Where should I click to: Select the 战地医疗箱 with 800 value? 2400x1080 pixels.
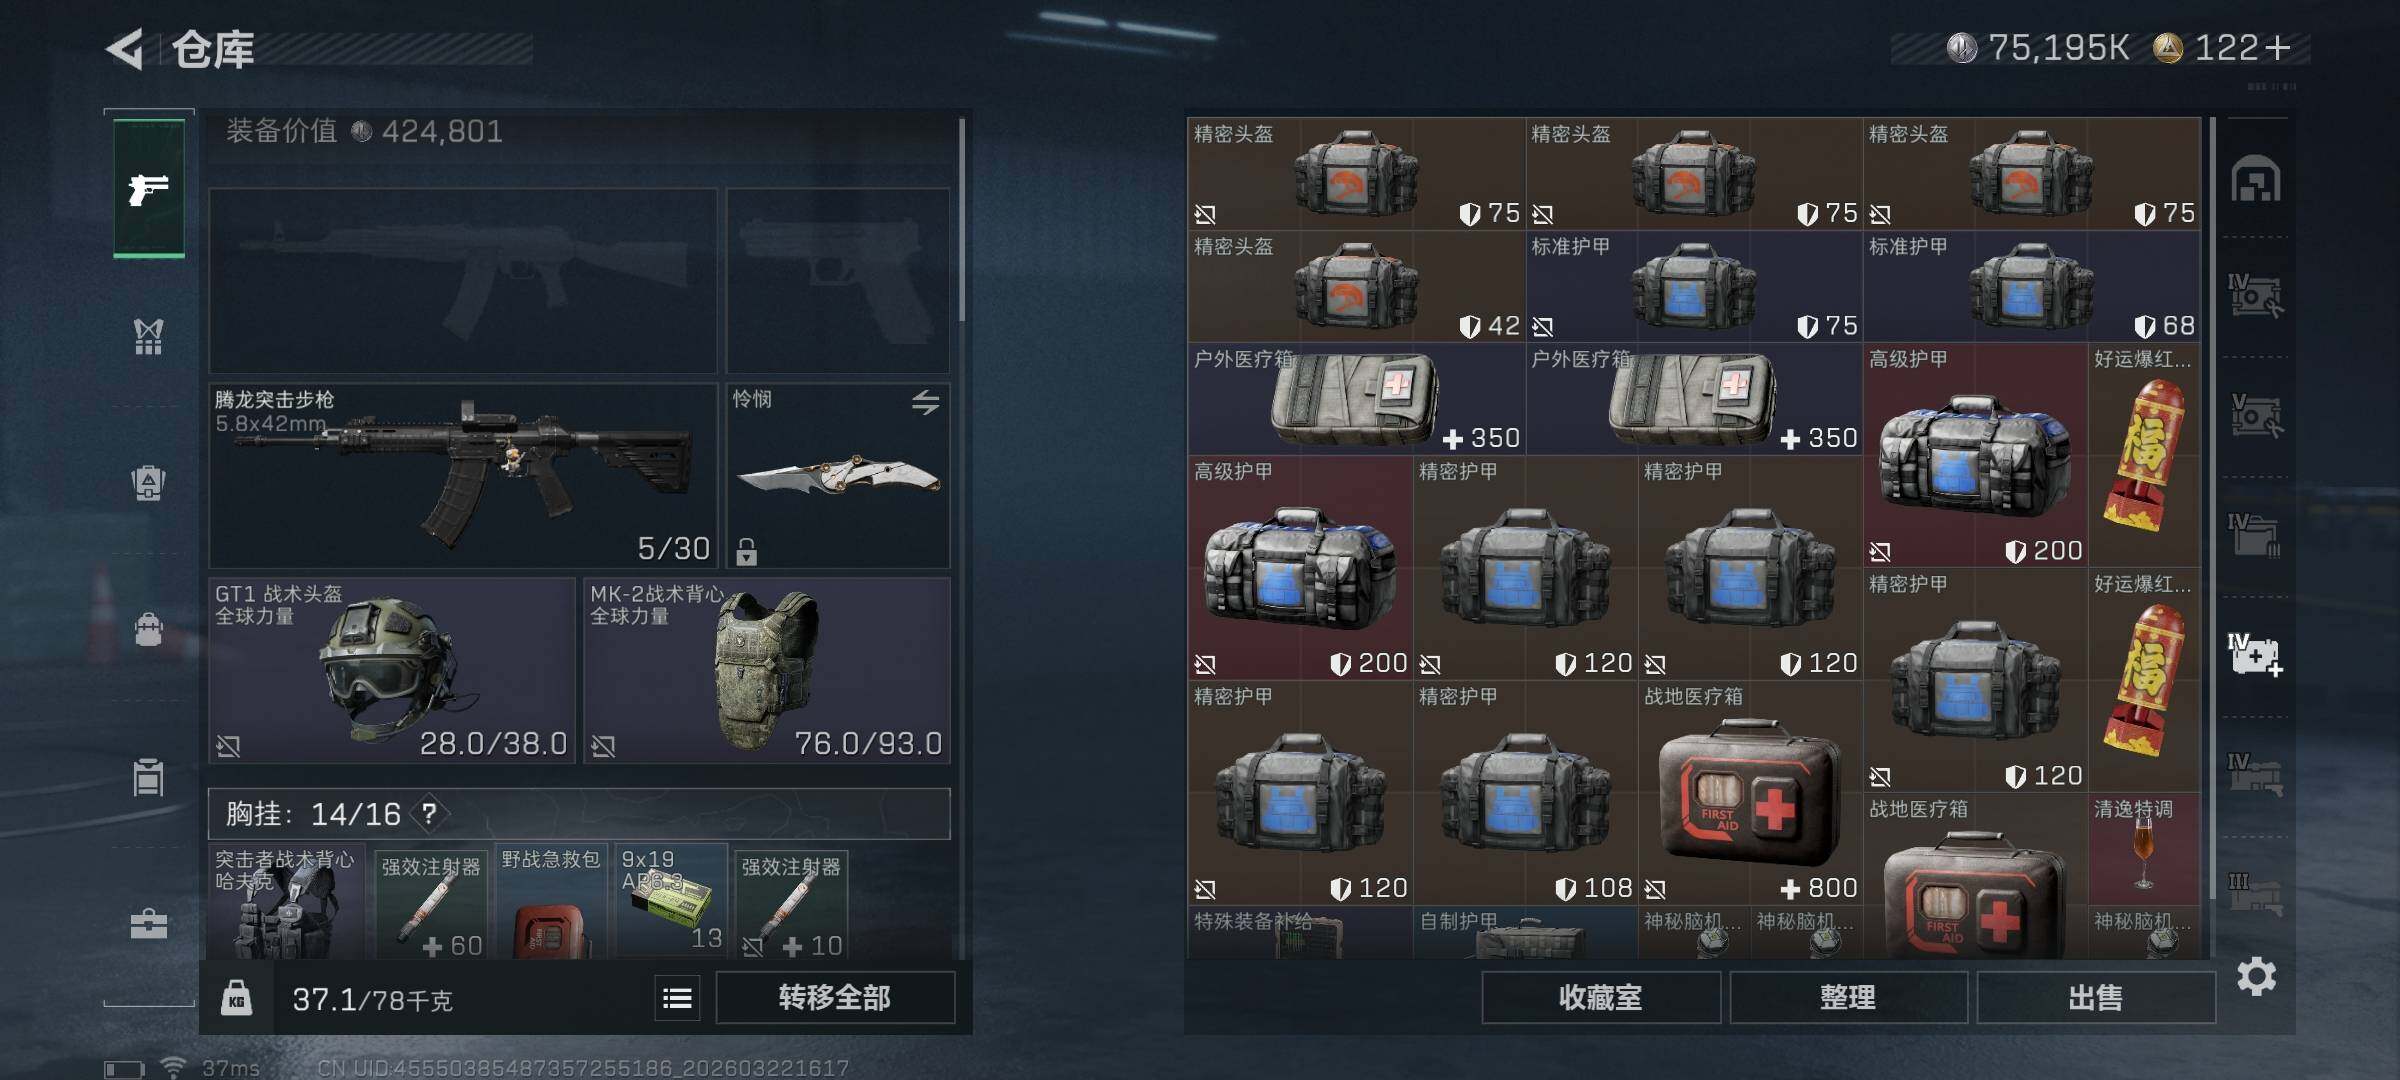tap(1750, 793)
